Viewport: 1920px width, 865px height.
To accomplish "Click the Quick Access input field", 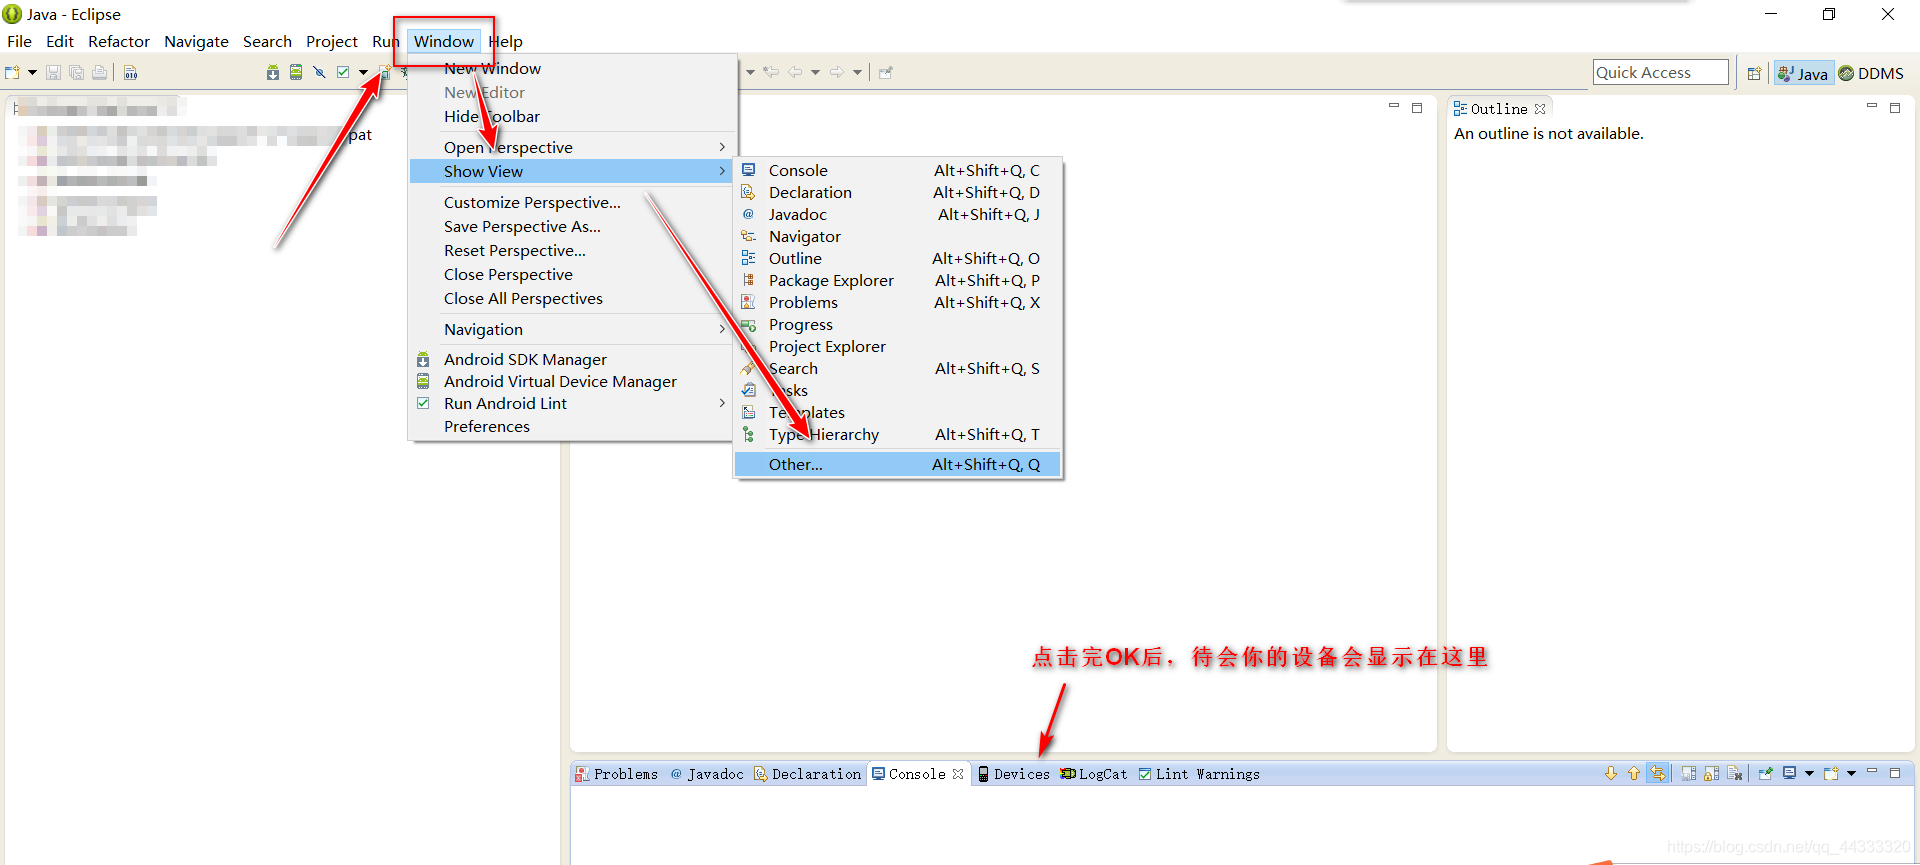I will [1660, 72].
